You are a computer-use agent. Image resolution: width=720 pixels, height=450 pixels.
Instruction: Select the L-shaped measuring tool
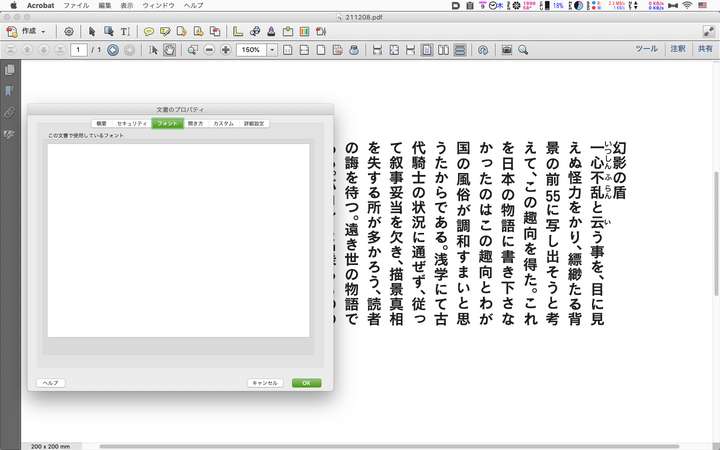click(238, 32)
